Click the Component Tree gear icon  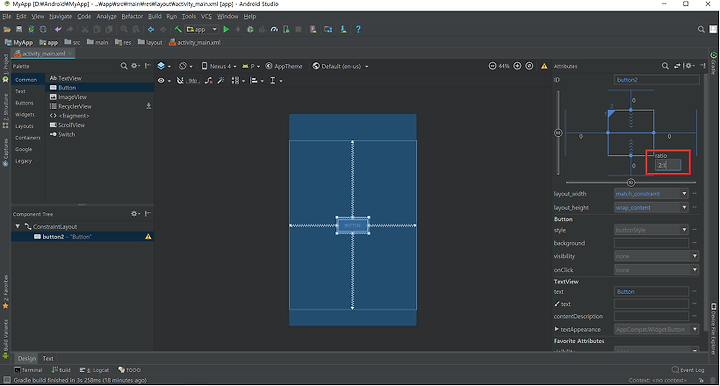(135, 214)
